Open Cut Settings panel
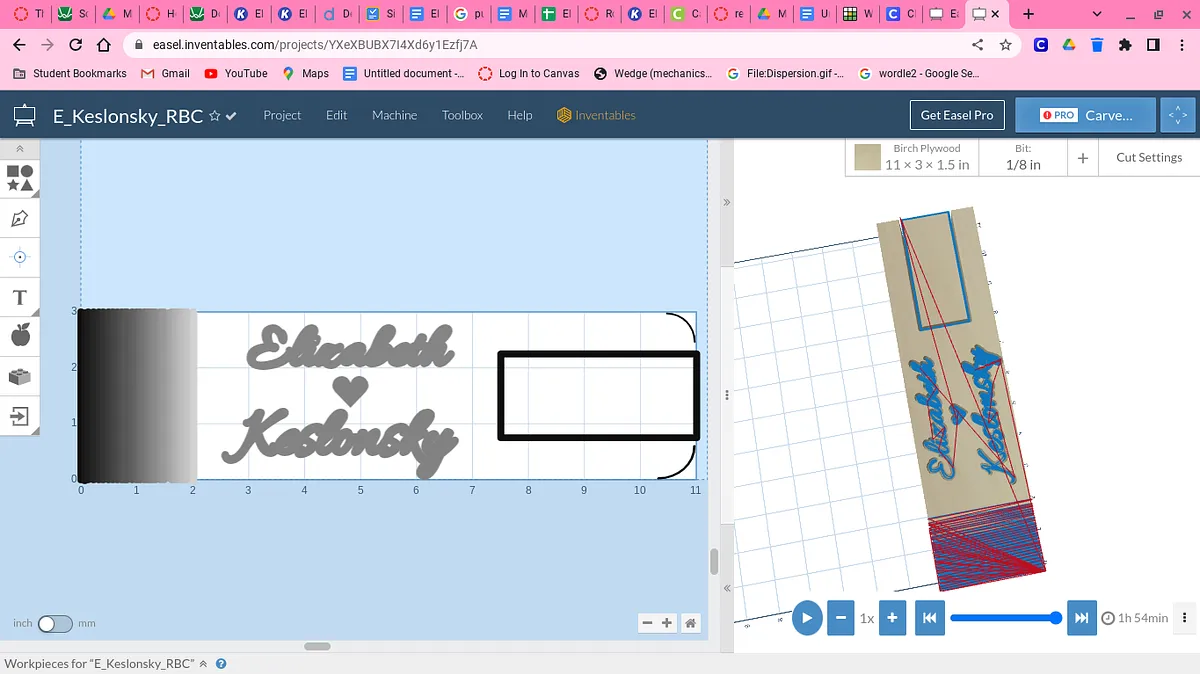This screenshot has width=1200, height=674. click(x=1149, y=157)
